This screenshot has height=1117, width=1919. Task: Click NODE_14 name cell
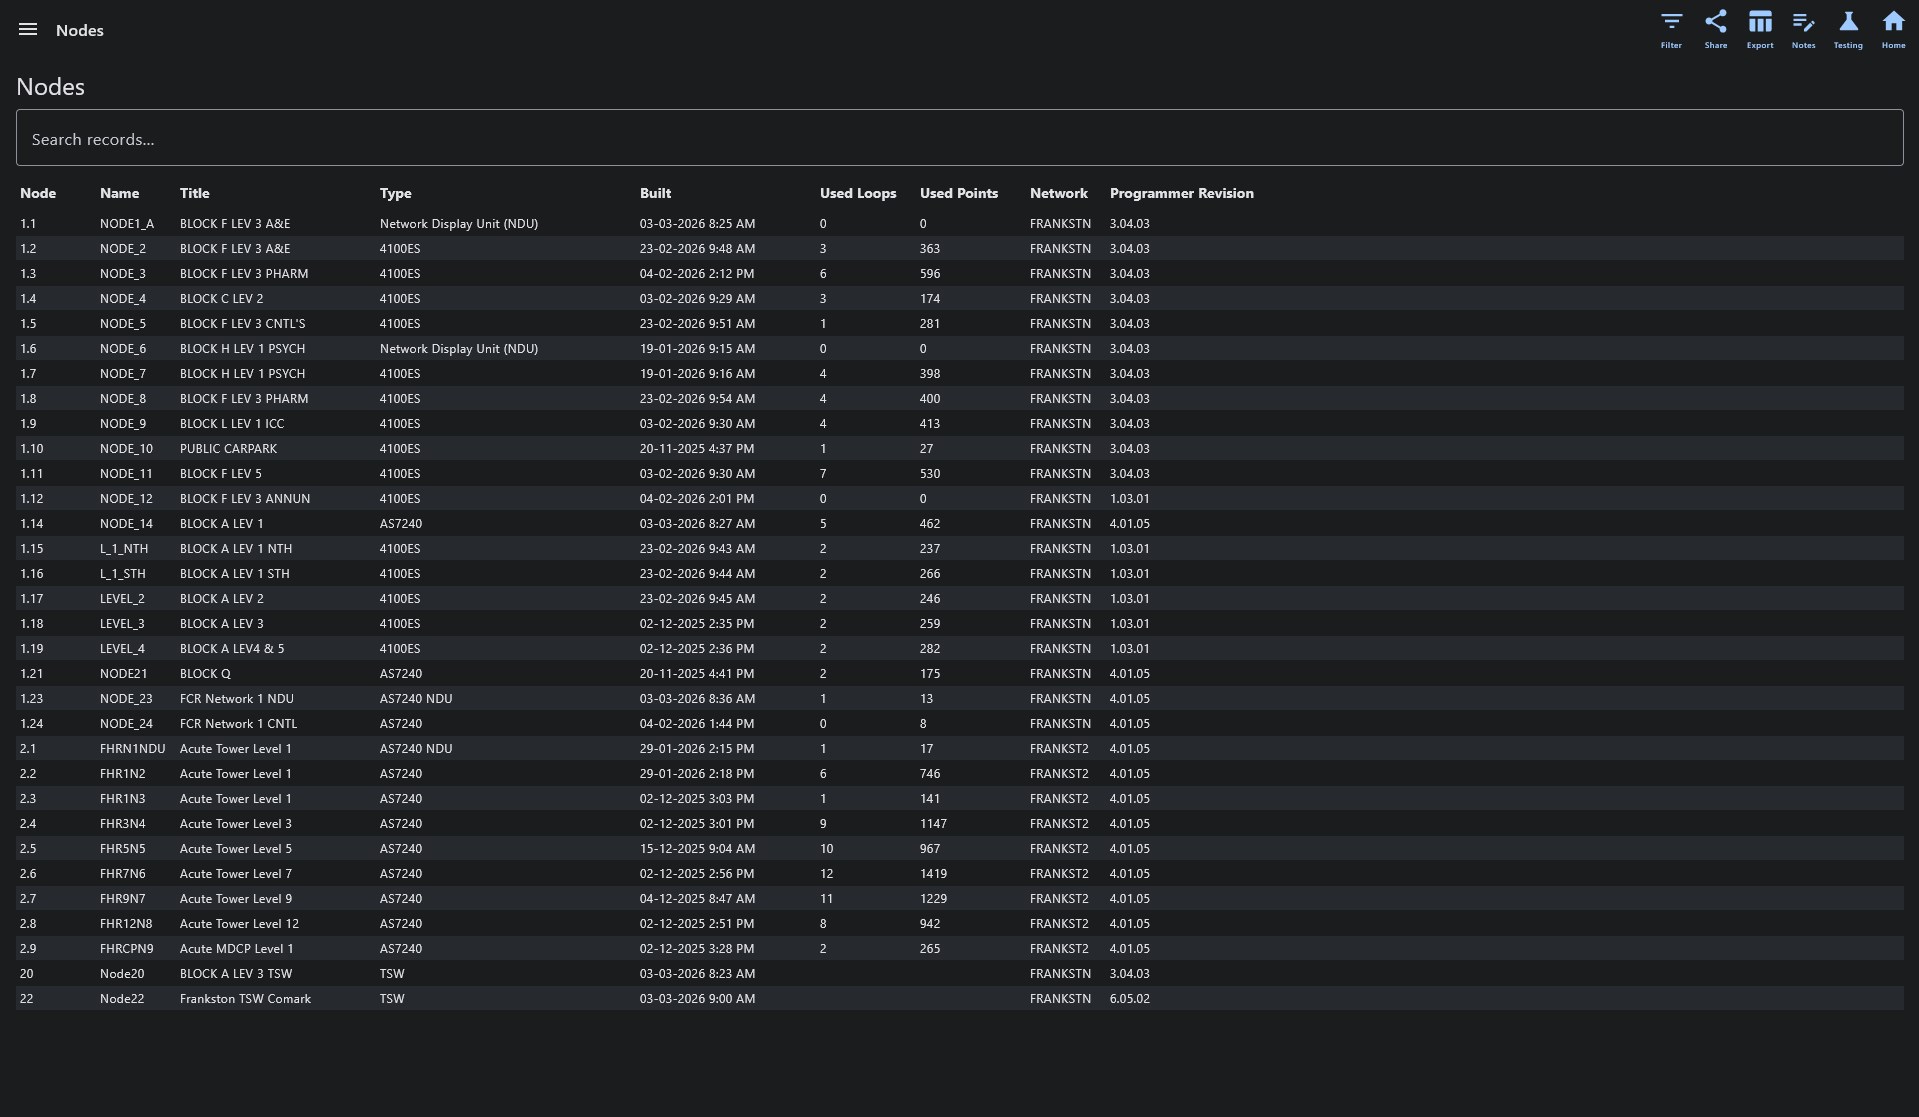(126, 524)
